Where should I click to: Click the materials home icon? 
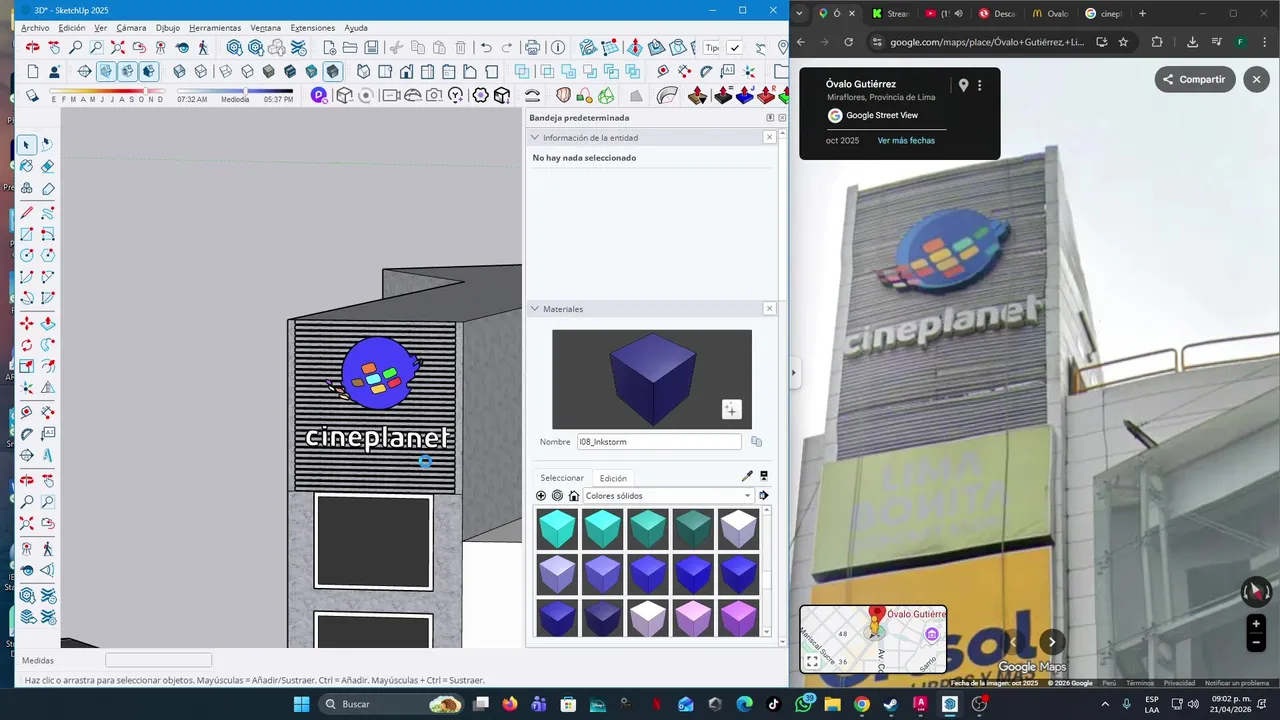click(574, 496)
